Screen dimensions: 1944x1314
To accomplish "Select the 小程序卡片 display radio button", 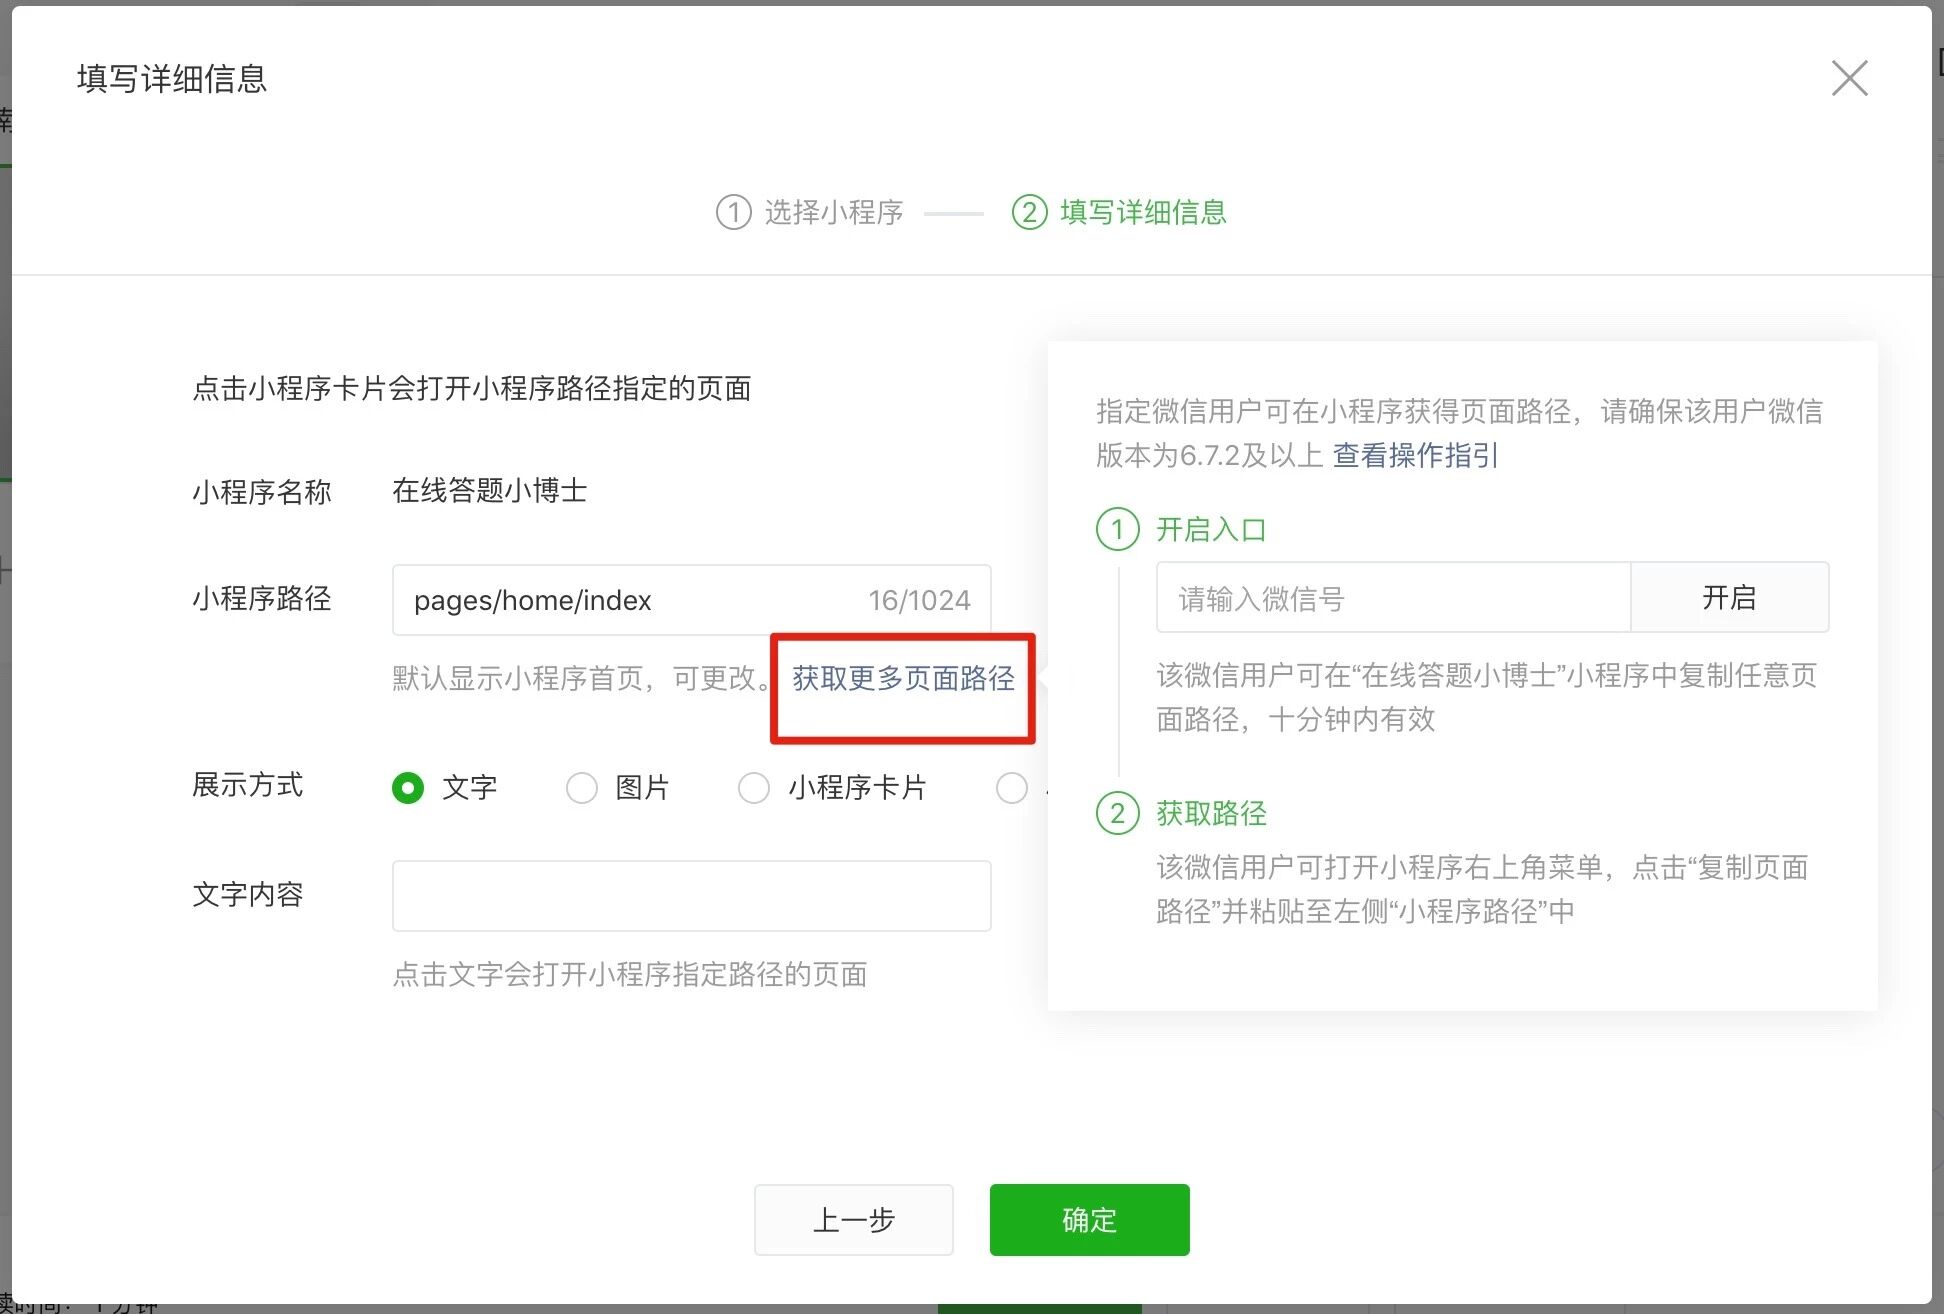I will (753, 788).
